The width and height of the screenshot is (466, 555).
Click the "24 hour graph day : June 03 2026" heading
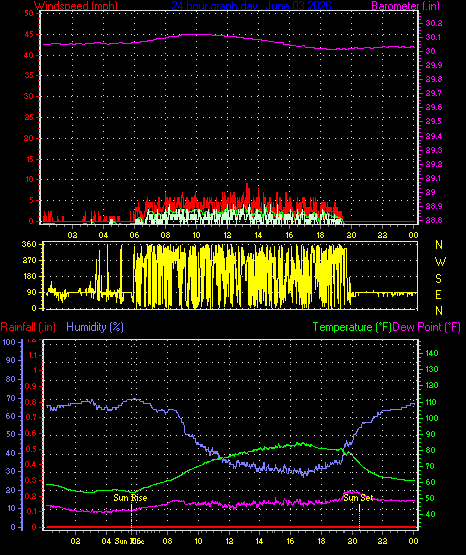252,5
